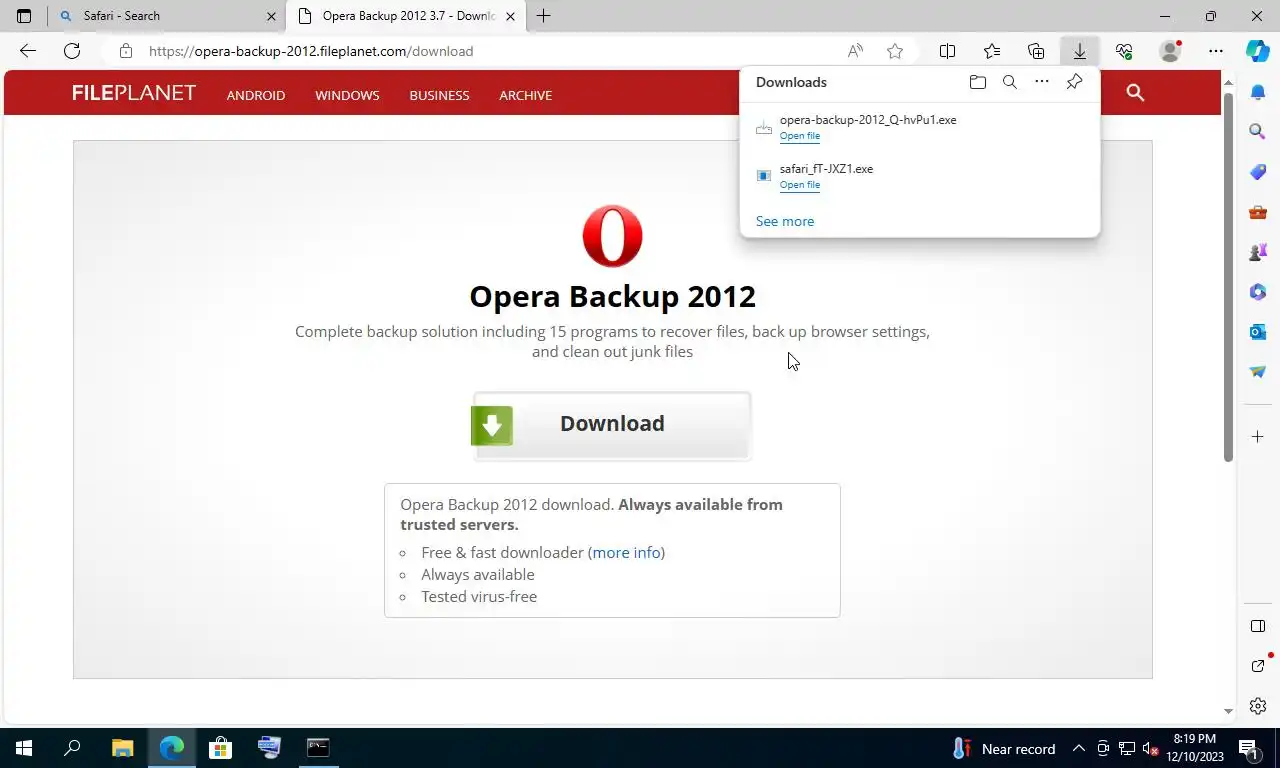1280x768 pixels.
Task: Show hidden tray icons chevron
Action: pos(1079,748)
